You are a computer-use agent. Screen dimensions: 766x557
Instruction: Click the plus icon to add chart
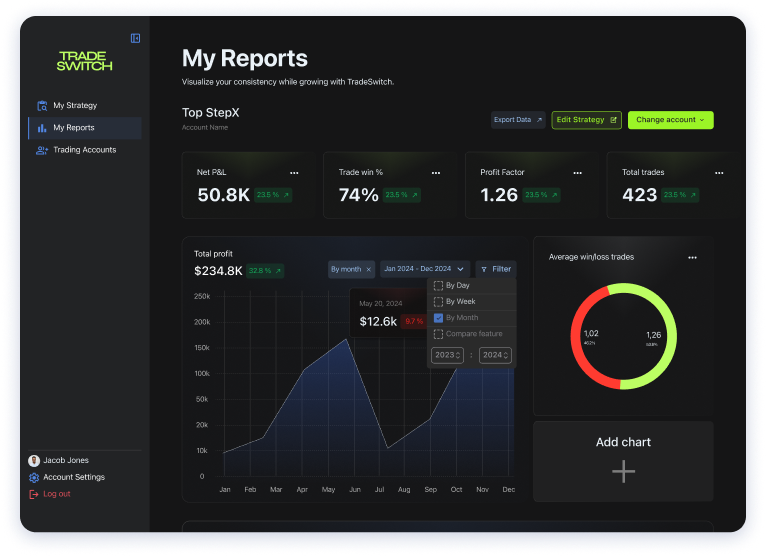click(623, 471)
